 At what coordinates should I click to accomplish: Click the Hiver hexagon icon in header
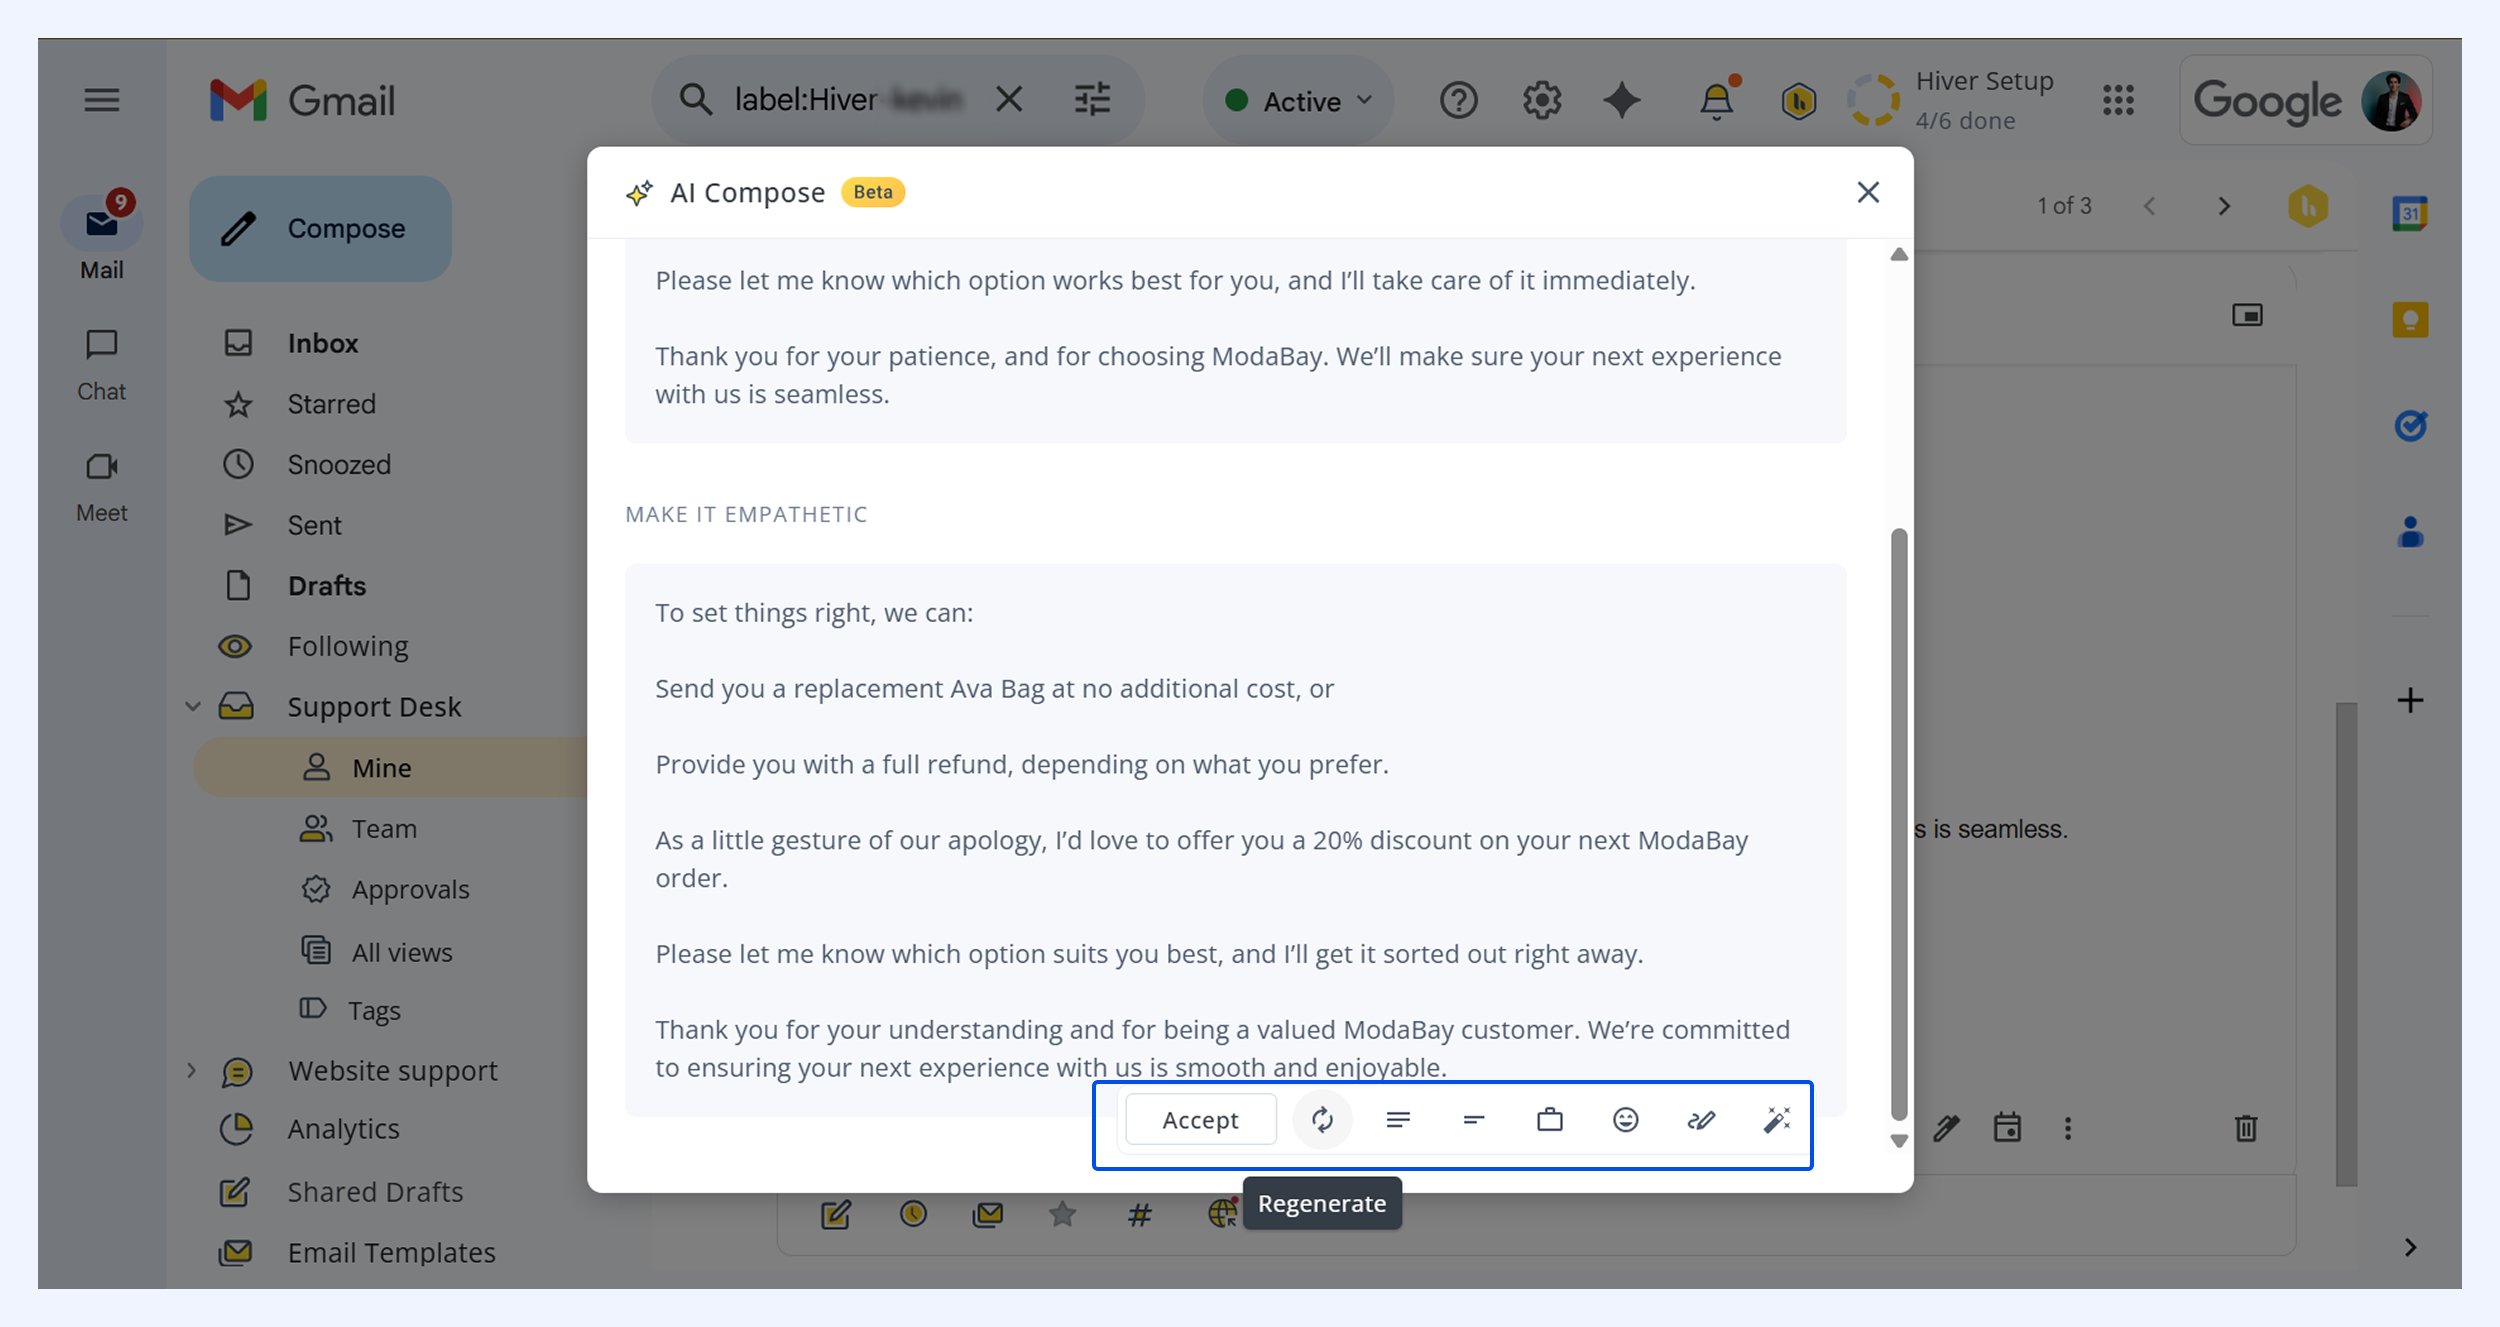pyautogui.click(x=1798, y=101)
